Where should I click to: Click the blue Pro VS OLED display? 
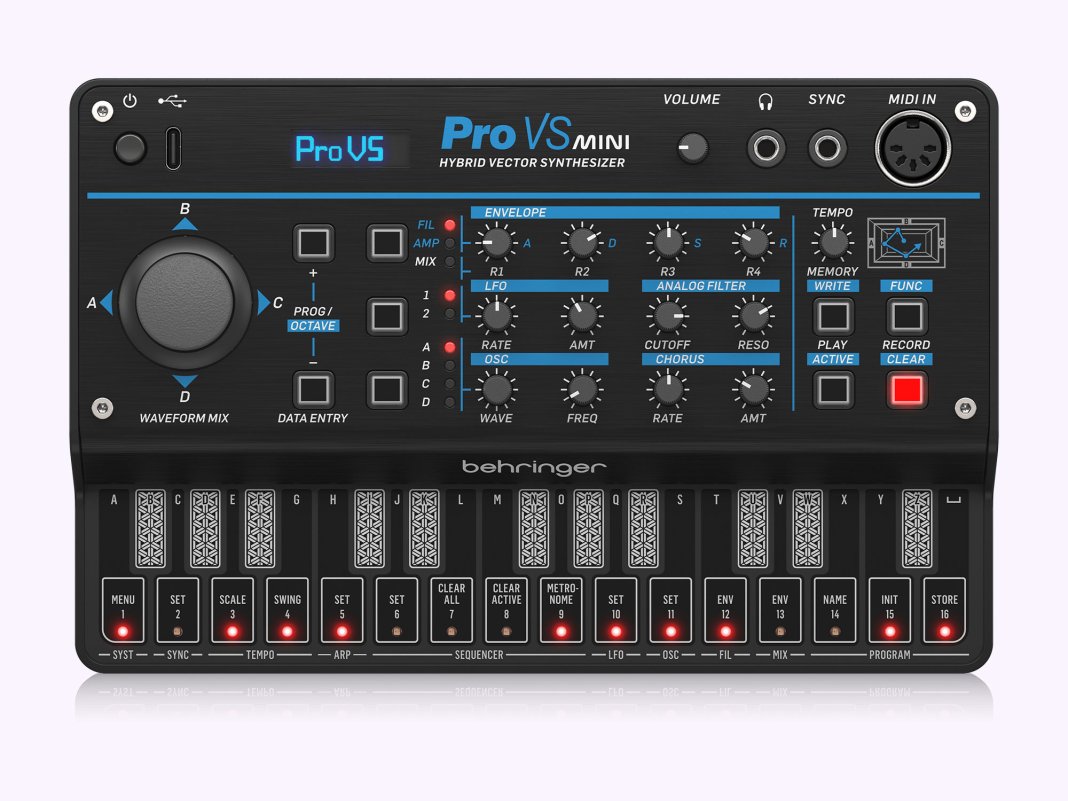pos(350,149)
